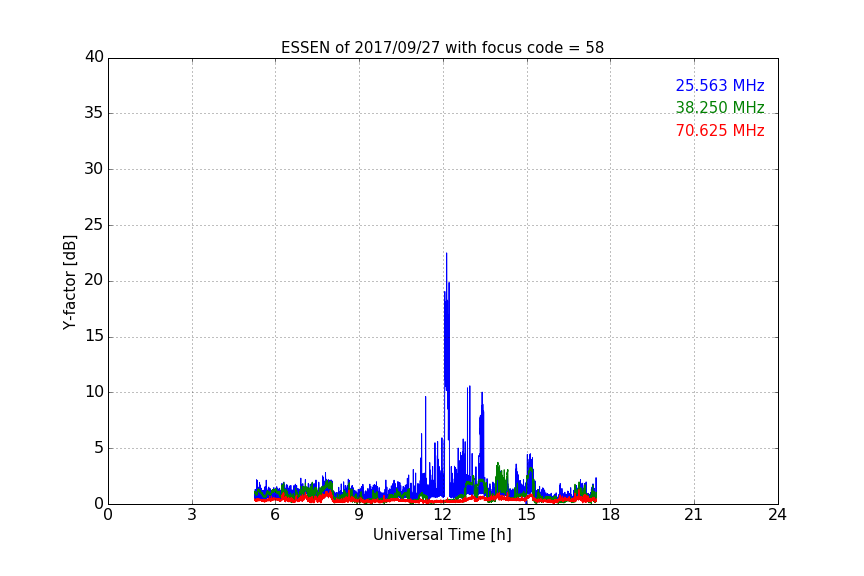Click the y-axis tick label "10"

click(94, 392)
